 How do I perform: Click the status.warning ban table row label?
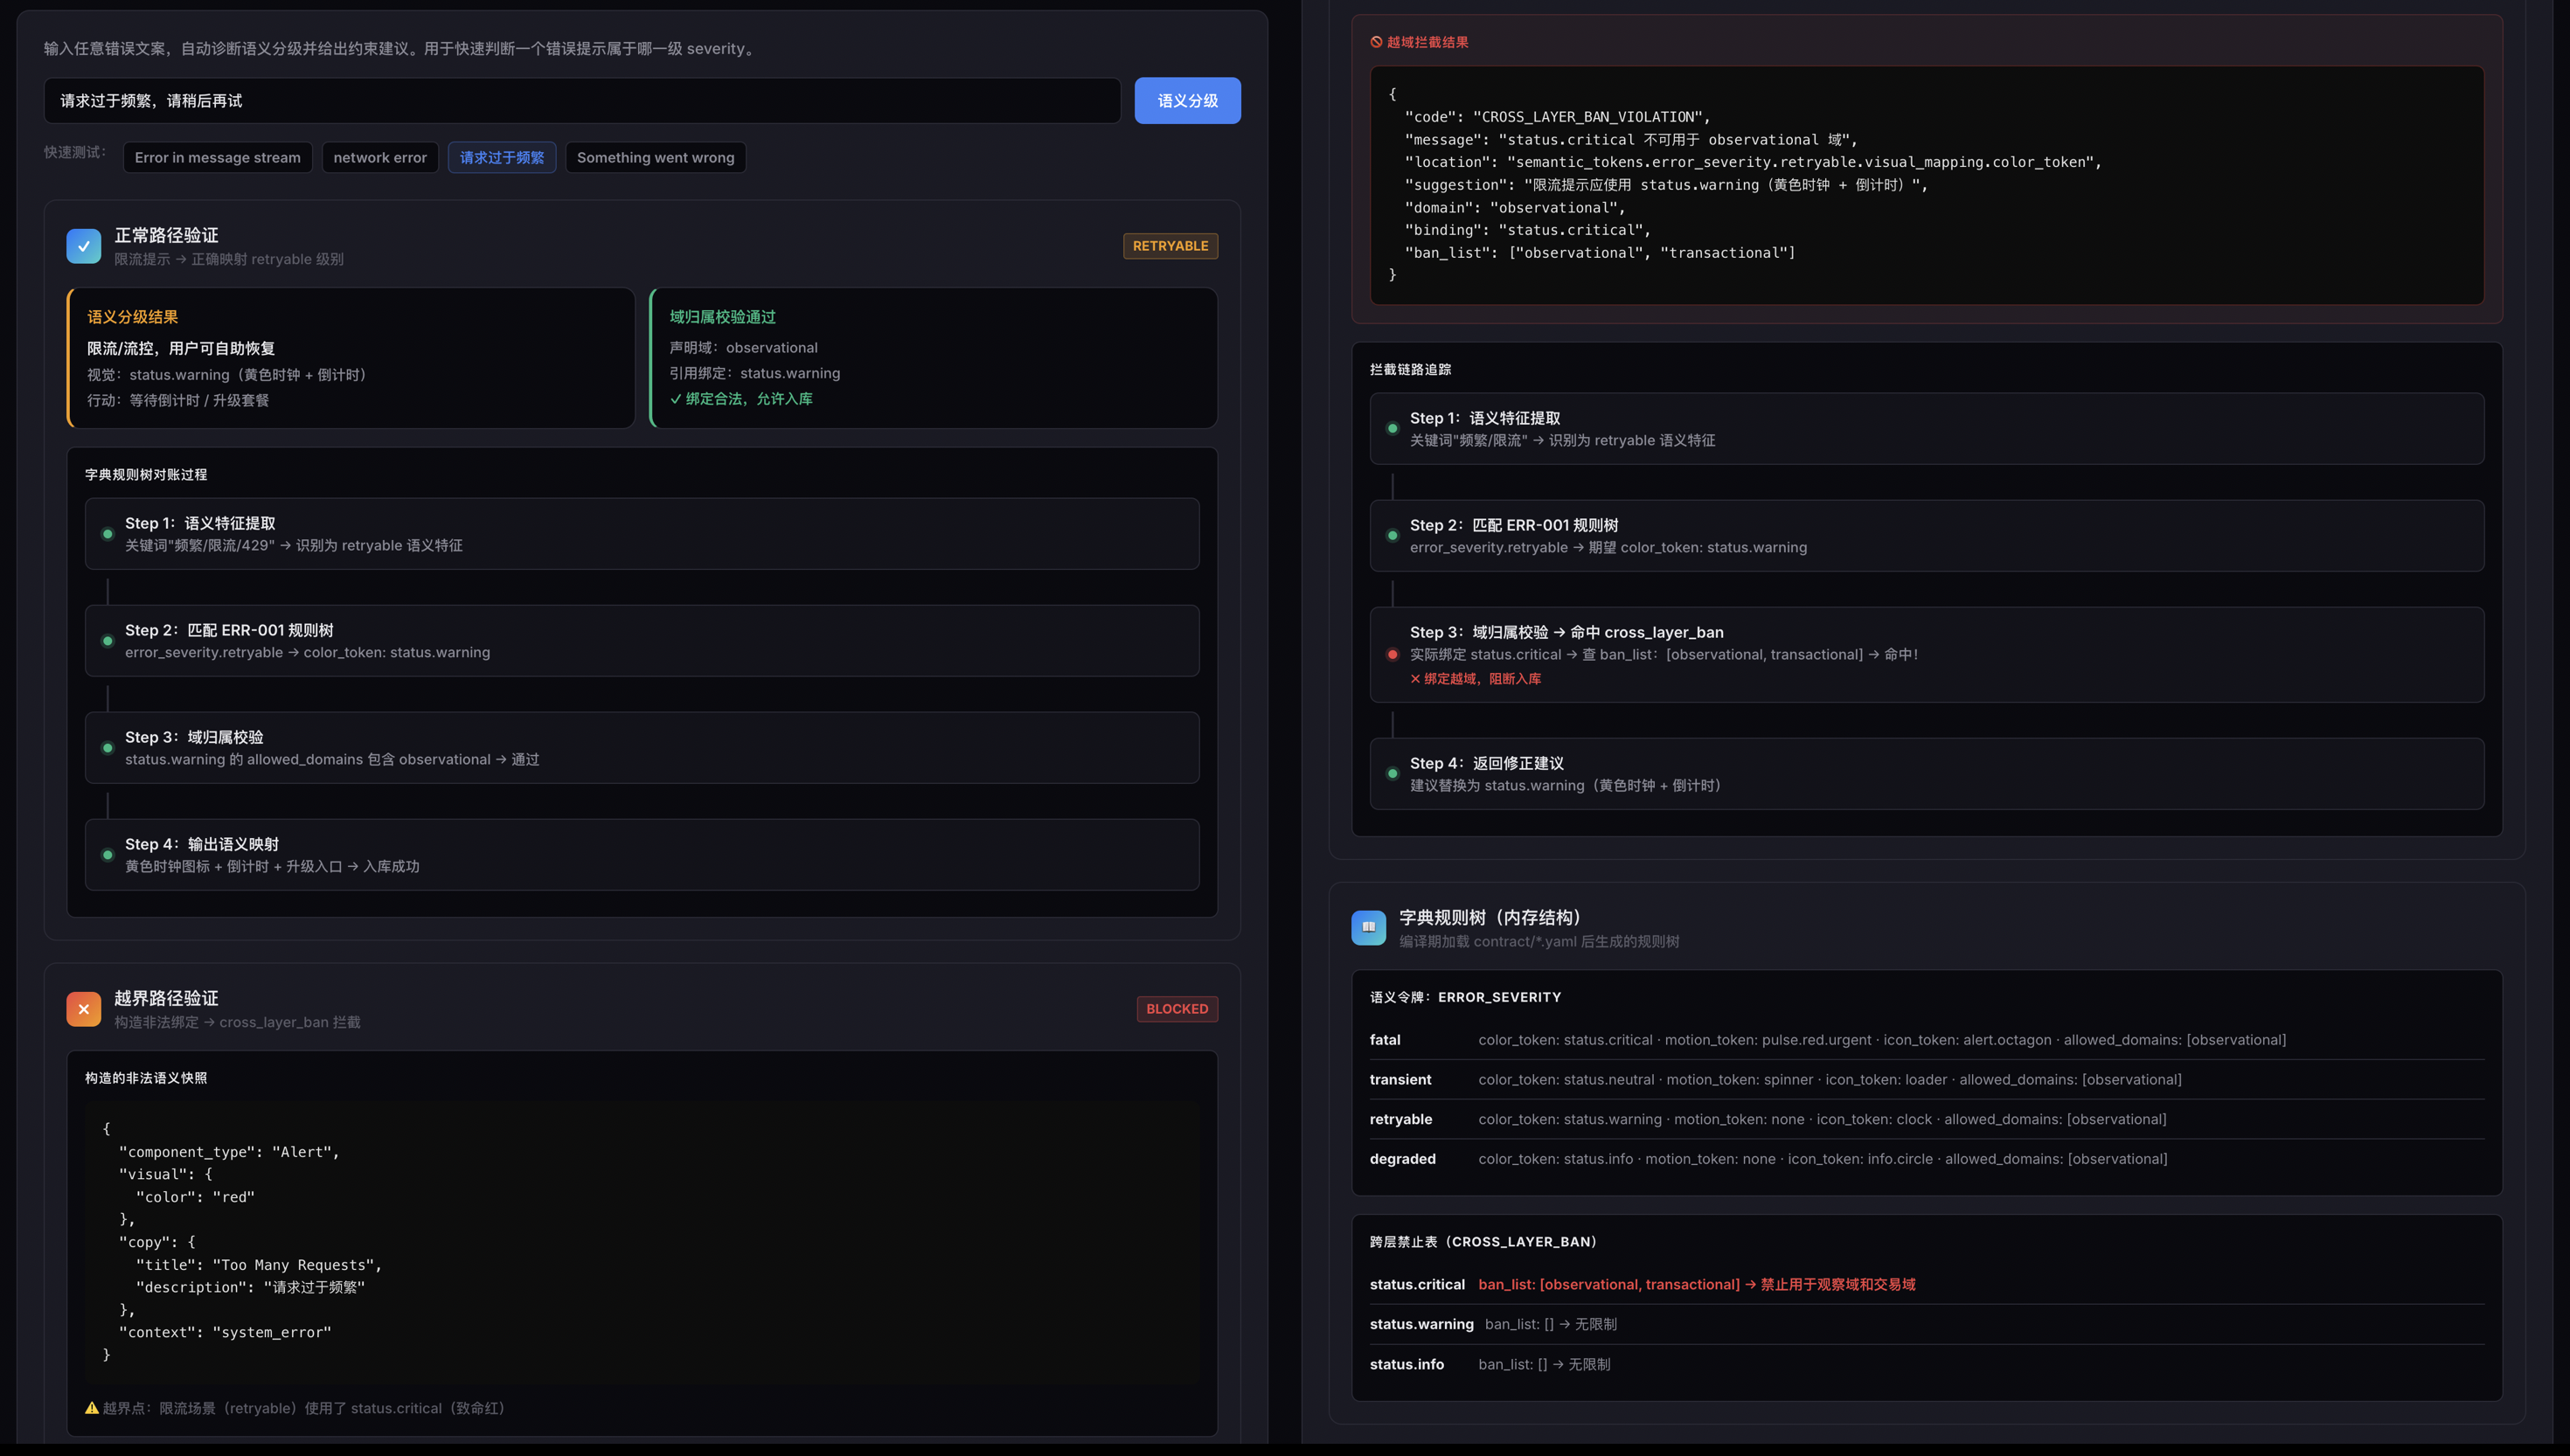tap(1421, 1324)
